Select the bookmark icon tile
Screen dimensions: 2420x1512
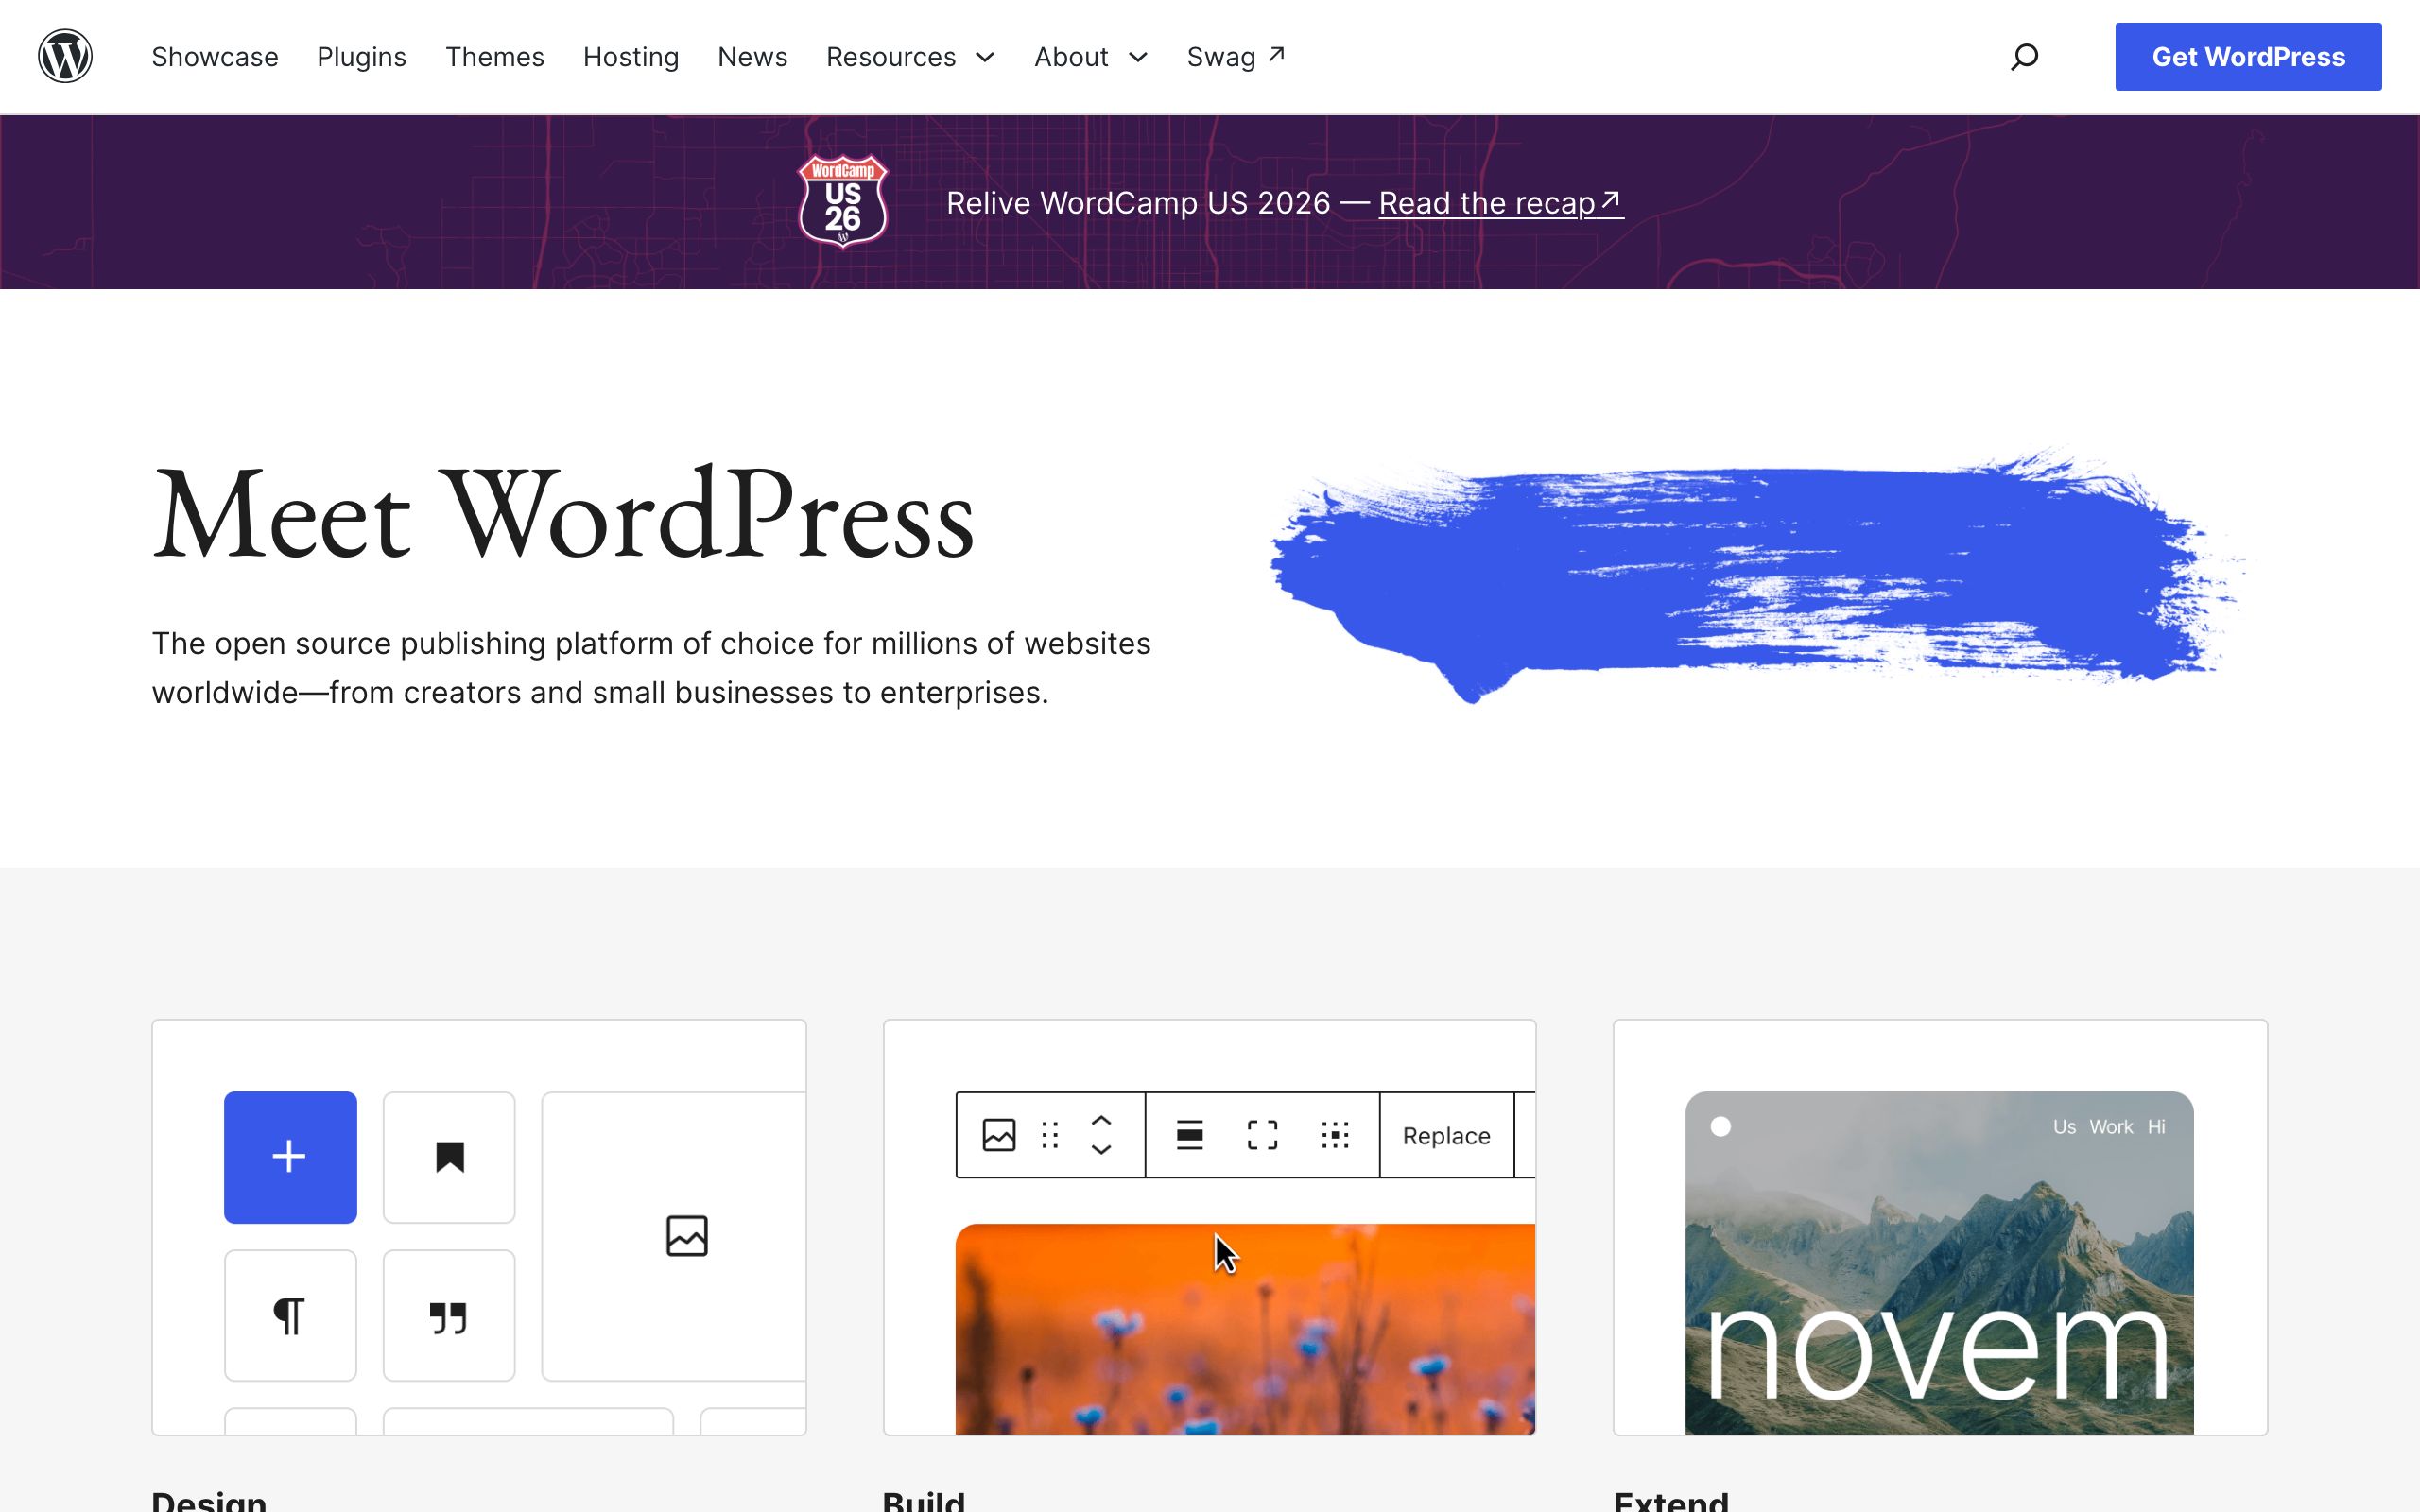click(x=449, y=1157)
